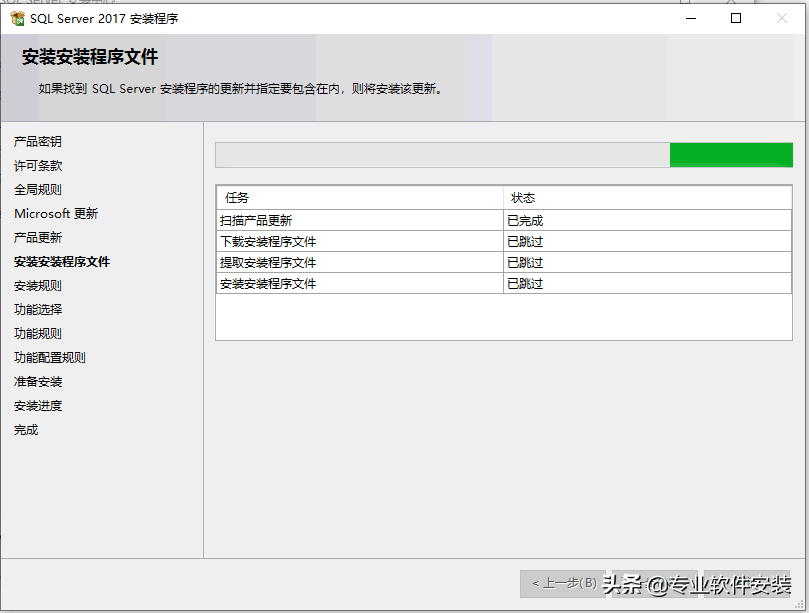This screenshot has height=613, width=809.
Task: Select Microsoft 更新 in the step list
Action: pyautogui.click(x=56, y=214)
